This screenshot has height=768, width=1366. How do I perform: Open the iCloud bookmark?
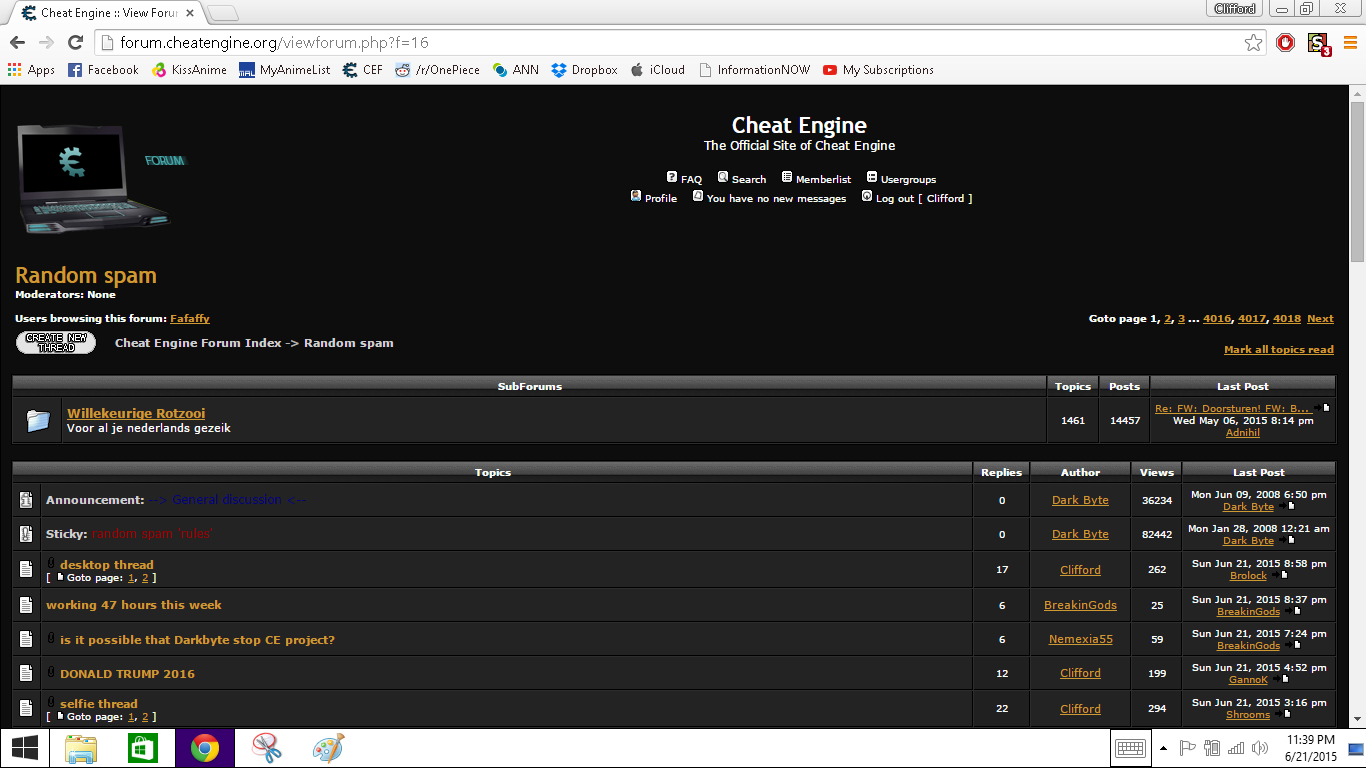(657, 70)
